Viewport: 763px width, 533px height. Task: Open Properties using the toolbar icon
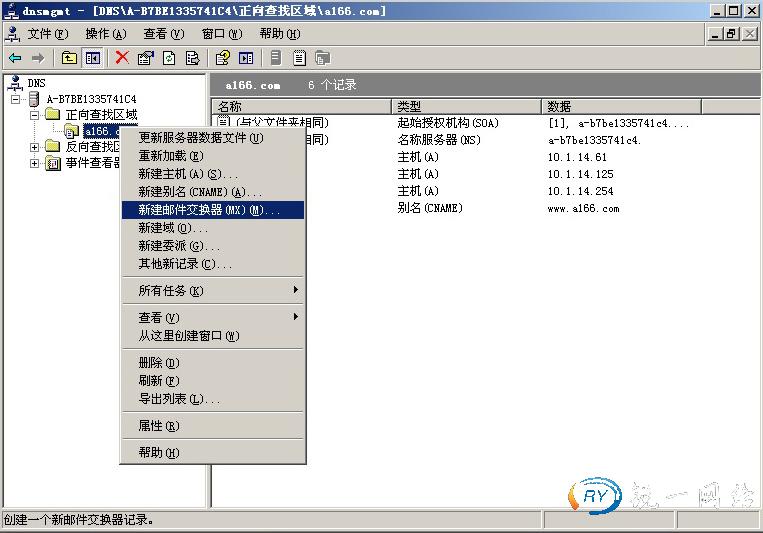[x=146, y=58]
